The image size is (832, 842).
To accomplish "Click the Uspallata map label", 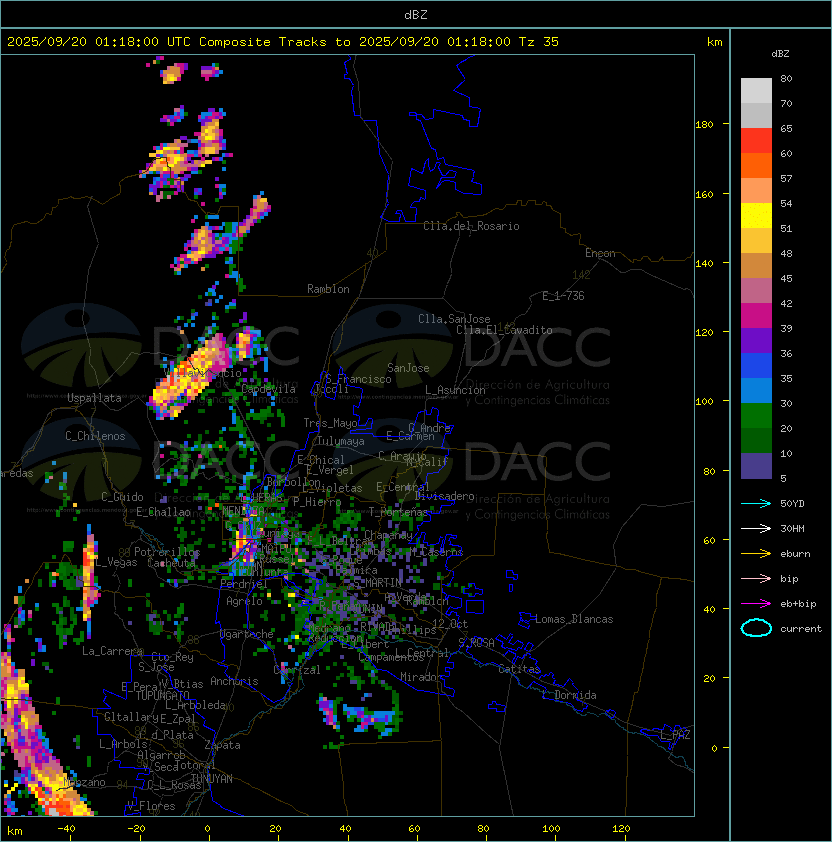I will [x=94, y=398].
